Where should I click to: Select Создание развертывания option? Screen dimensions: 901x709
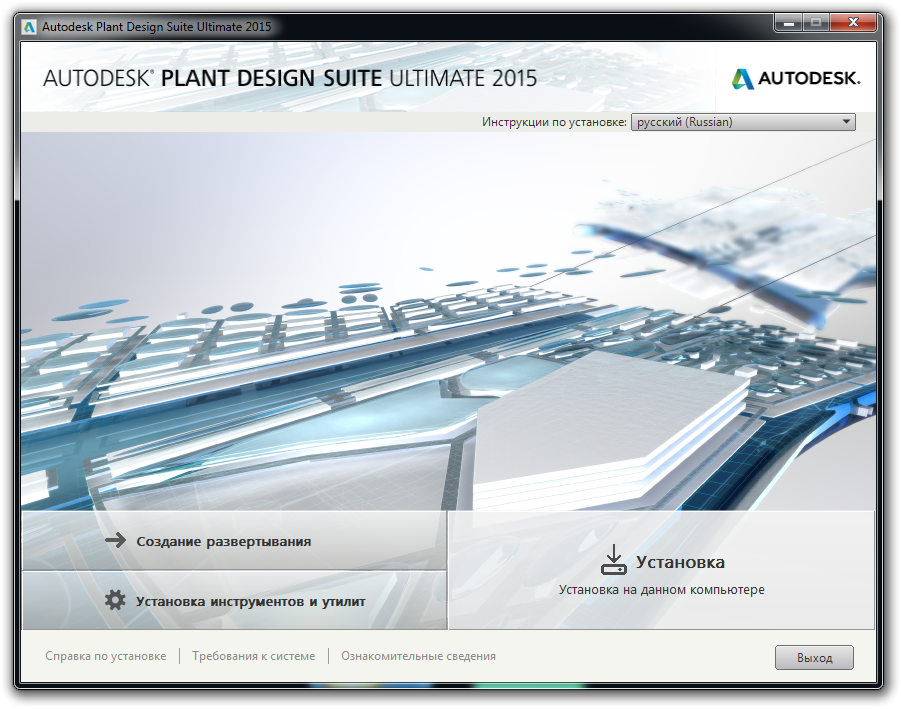tap(234, 541)
